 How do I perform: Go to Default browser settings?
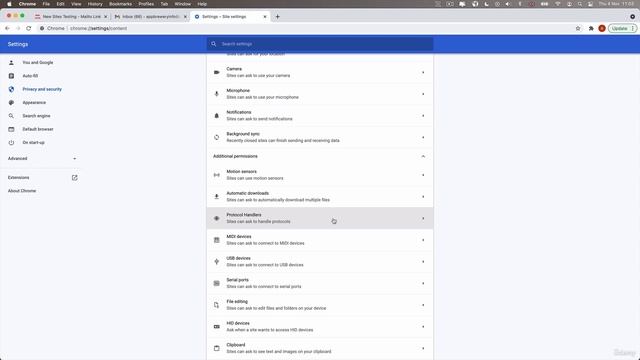tap(38, 129)
